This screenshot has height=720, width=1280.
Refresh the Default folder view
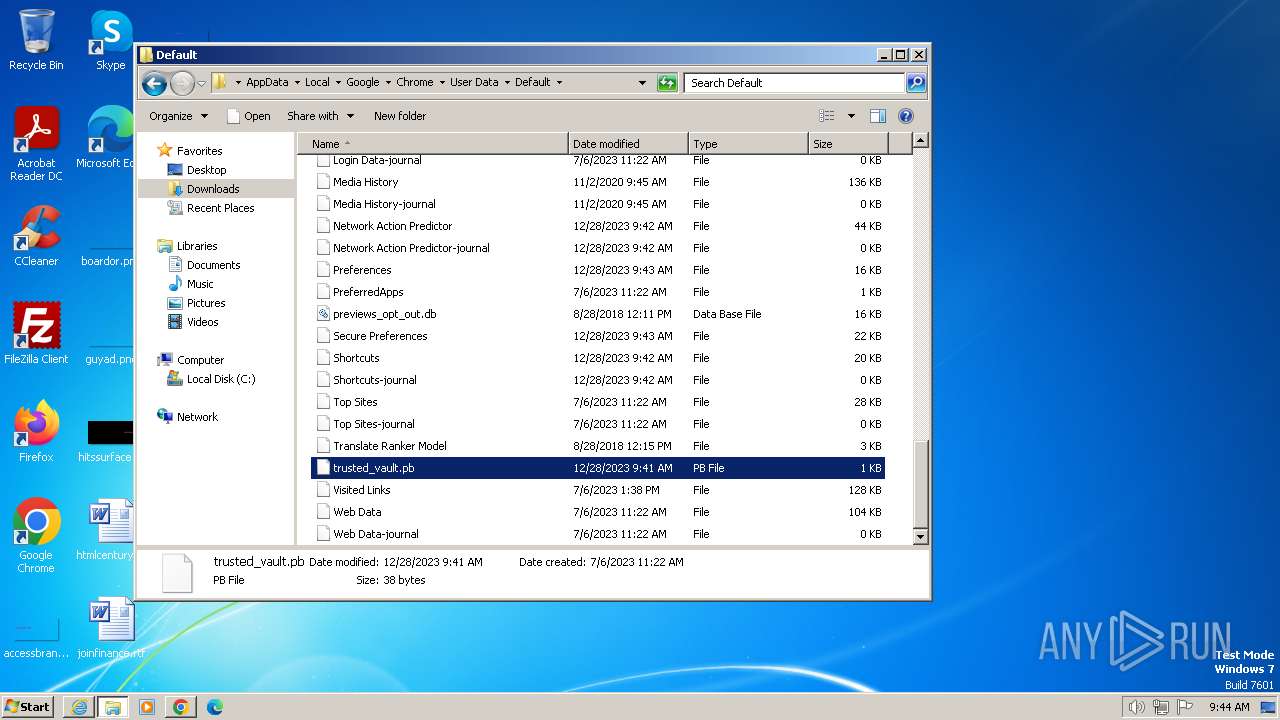point(667,83)
